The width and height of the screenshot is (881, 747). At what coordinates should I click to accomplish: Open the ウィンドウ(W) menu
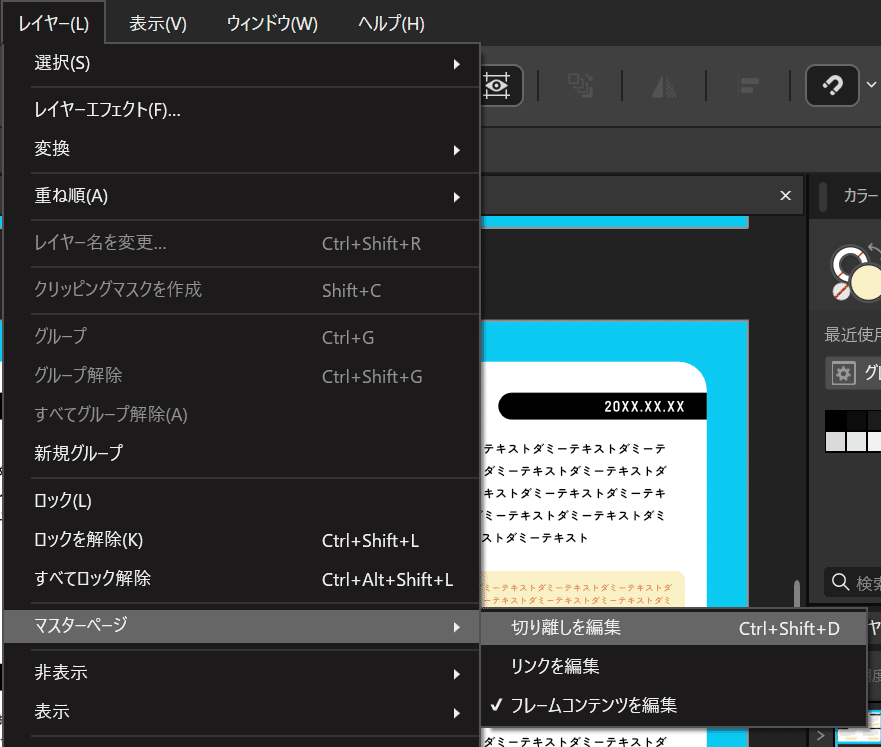[272, 24]
